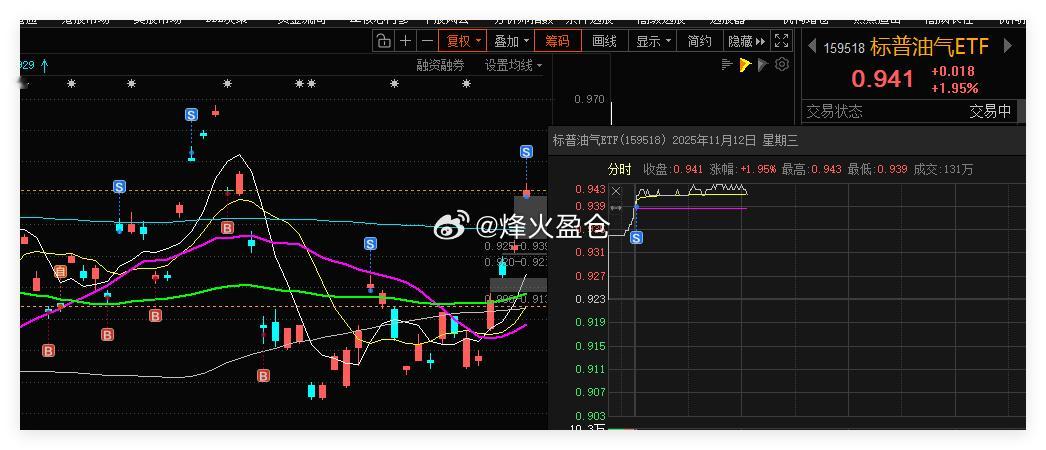Switch to 简约 simple mode
The image size is (1046, 450).
point(699,41)
